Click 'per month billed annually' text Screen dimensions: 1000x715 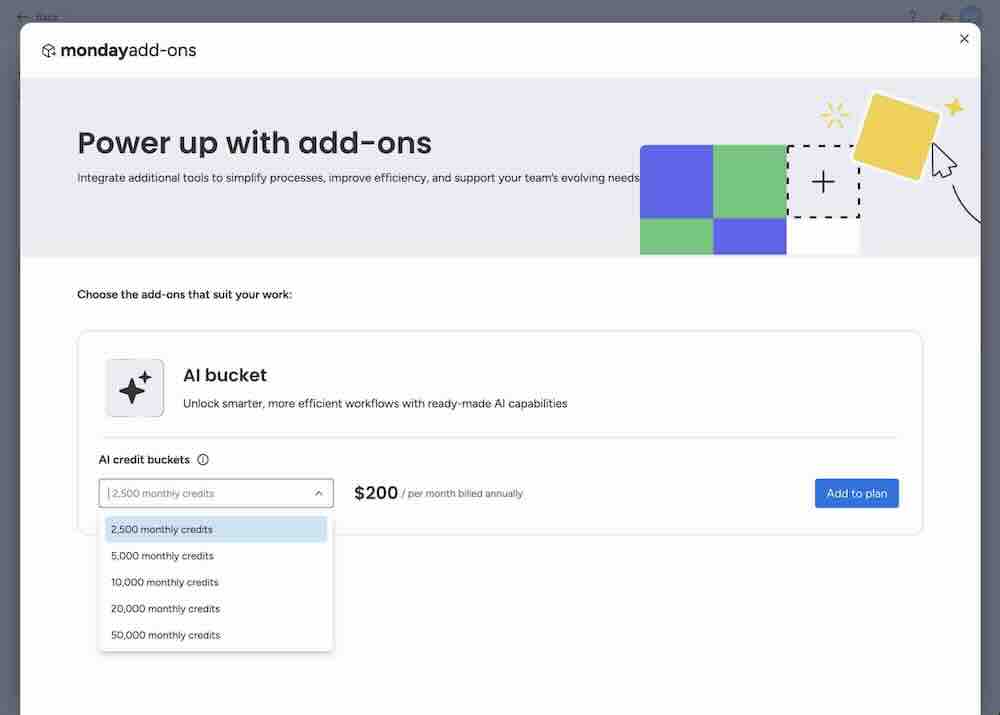465,494
